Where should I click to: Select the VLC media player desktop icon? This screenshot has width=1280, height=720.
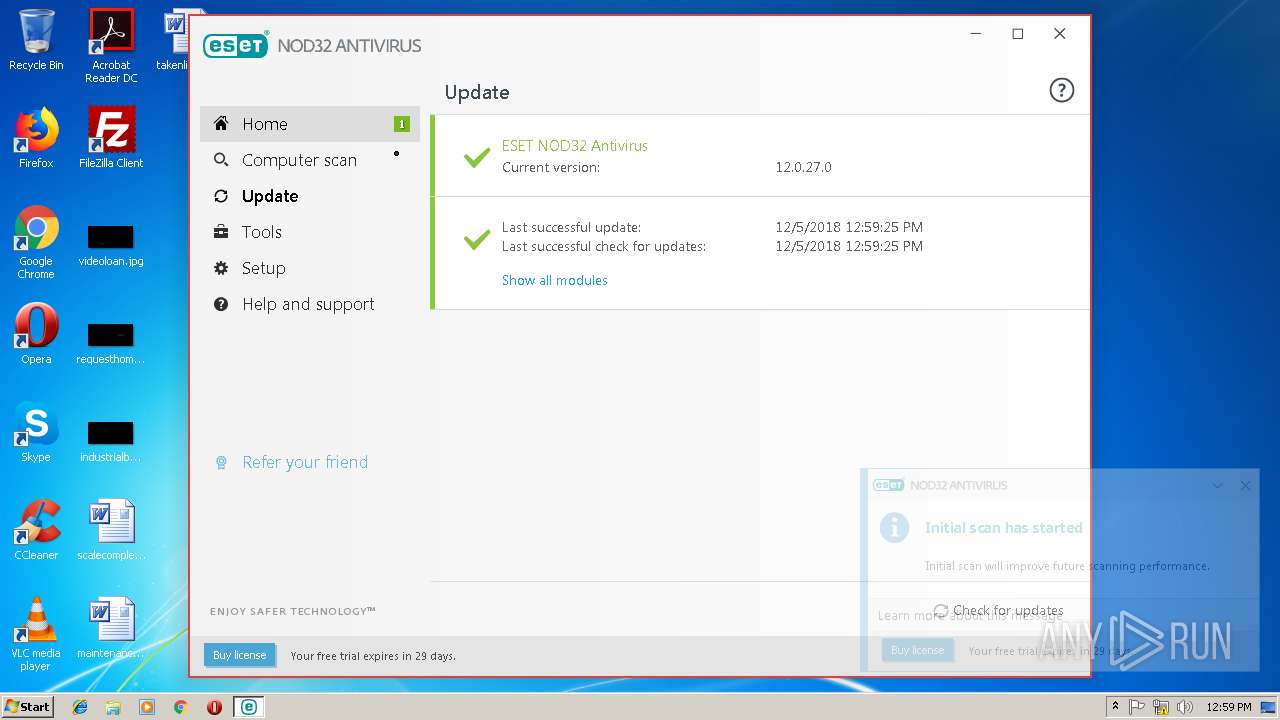pos(36,634)
